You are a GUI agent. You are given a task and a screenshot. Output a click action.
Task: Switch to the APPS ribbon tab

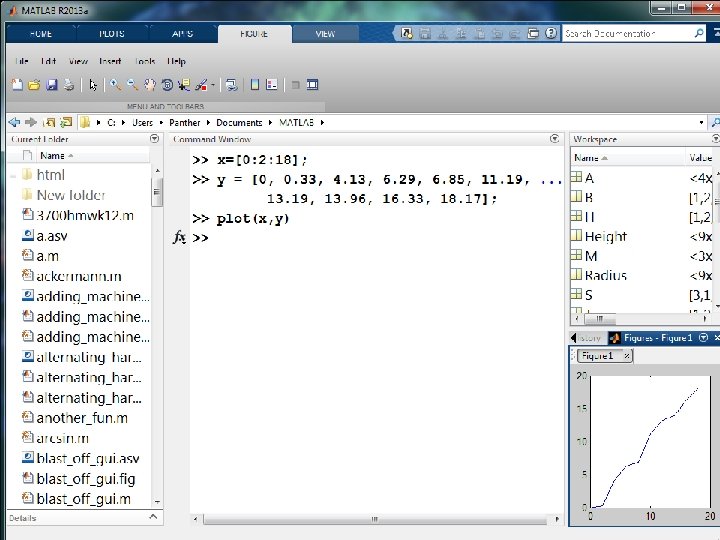click(183, 34)
